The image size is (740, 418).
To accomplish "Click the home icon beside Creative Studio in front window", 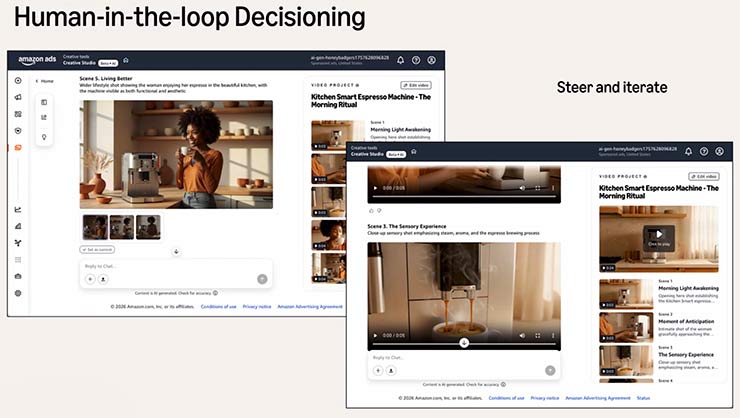I will click(414, 153).
